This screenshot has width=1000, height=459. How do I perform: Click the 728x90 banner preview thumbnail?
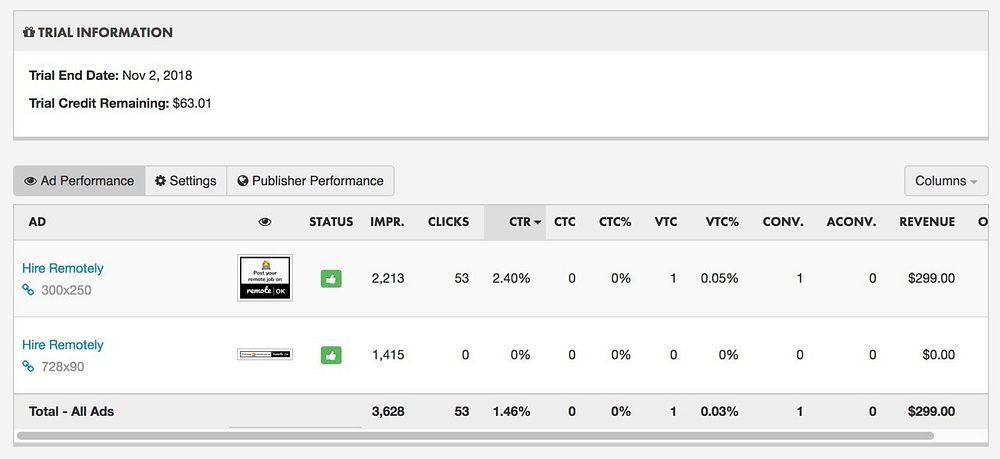pyautogui.click(x=265, y=355)
